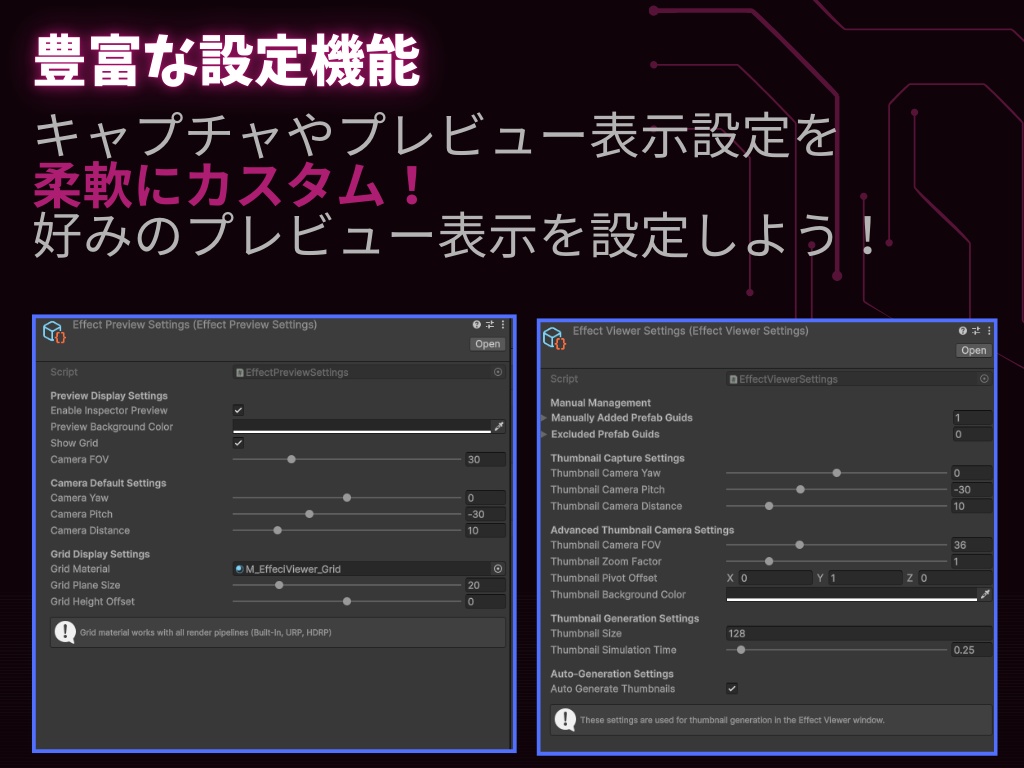Viewport: 1024px width, 768px height.
Task: Open the presets icon on Effect Viewer Settings header
Action: point(975,331)
